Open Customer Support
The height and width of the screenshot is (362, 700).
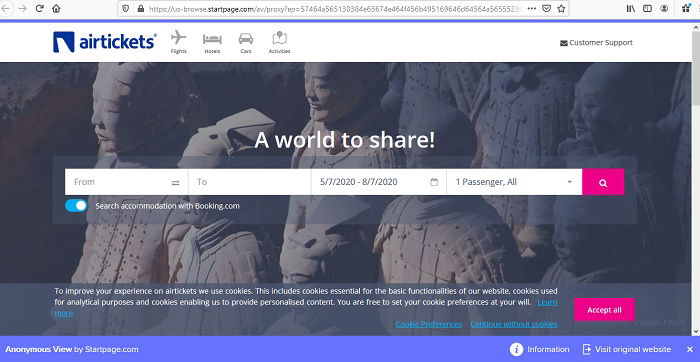(x=596, y=43)
